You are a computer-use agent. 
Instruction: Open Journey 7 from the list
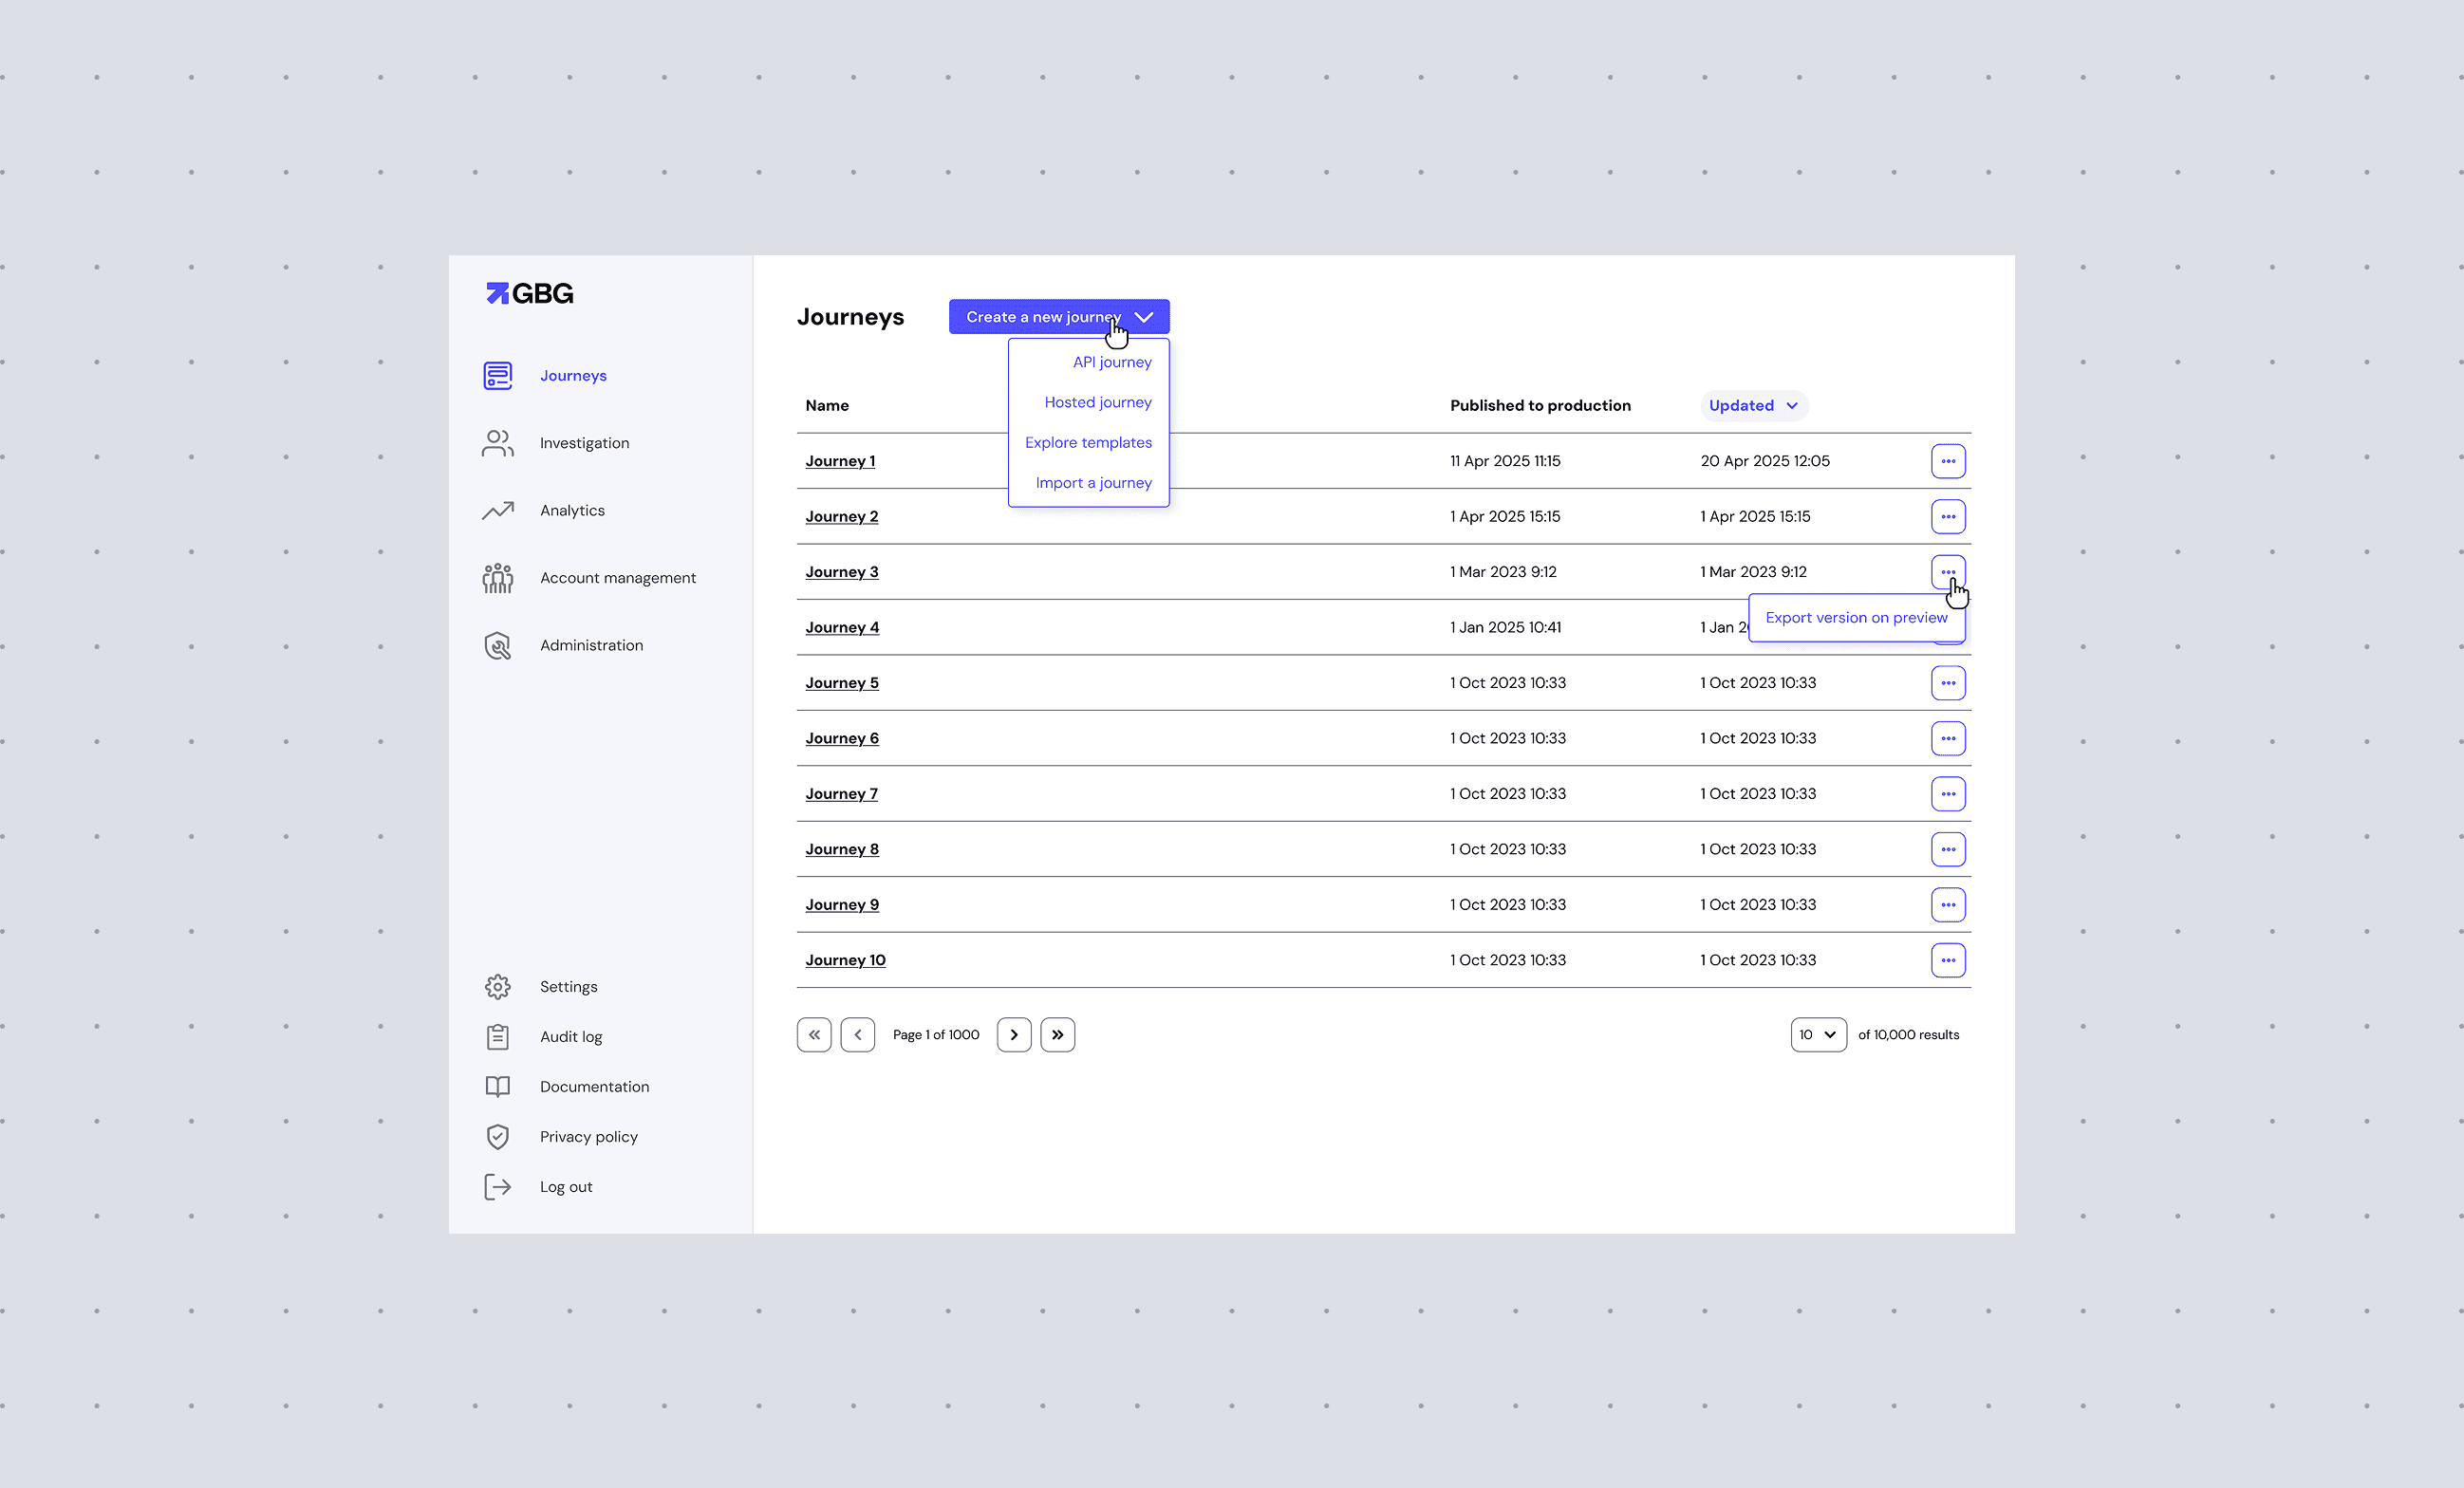click(841, 793)
